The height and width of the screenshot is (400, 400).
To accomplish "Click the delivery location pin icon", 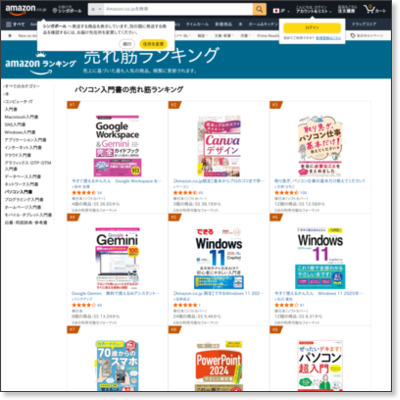I will point(55,10).
